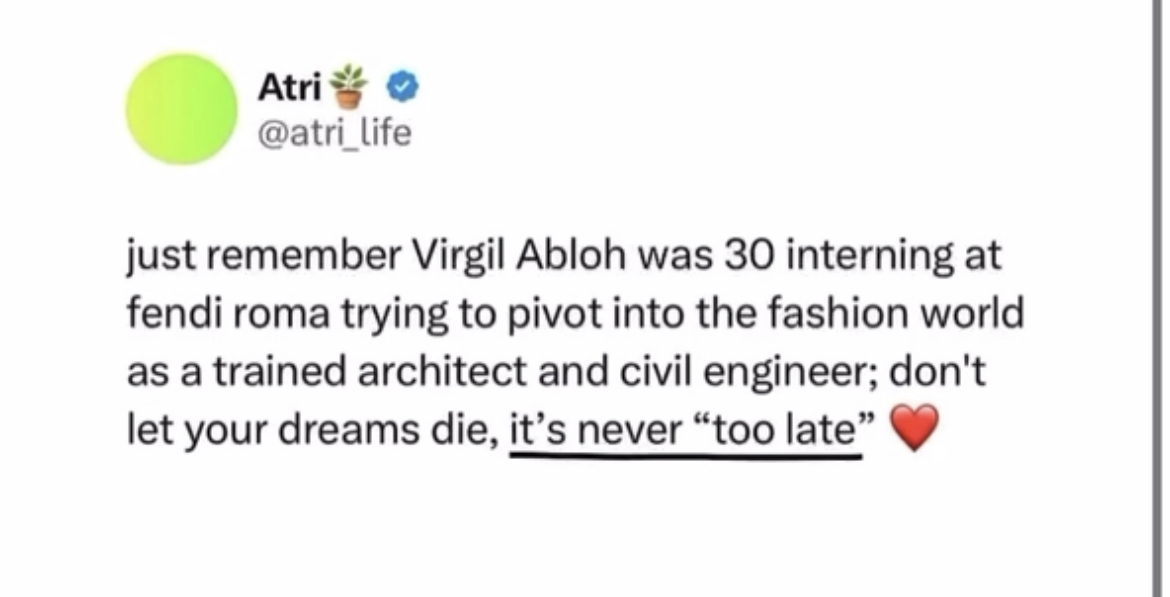The height and width of the screenshot is (597, 1170).
Task: Click the black underline beneath too late
Action: (x=685, y=453)
